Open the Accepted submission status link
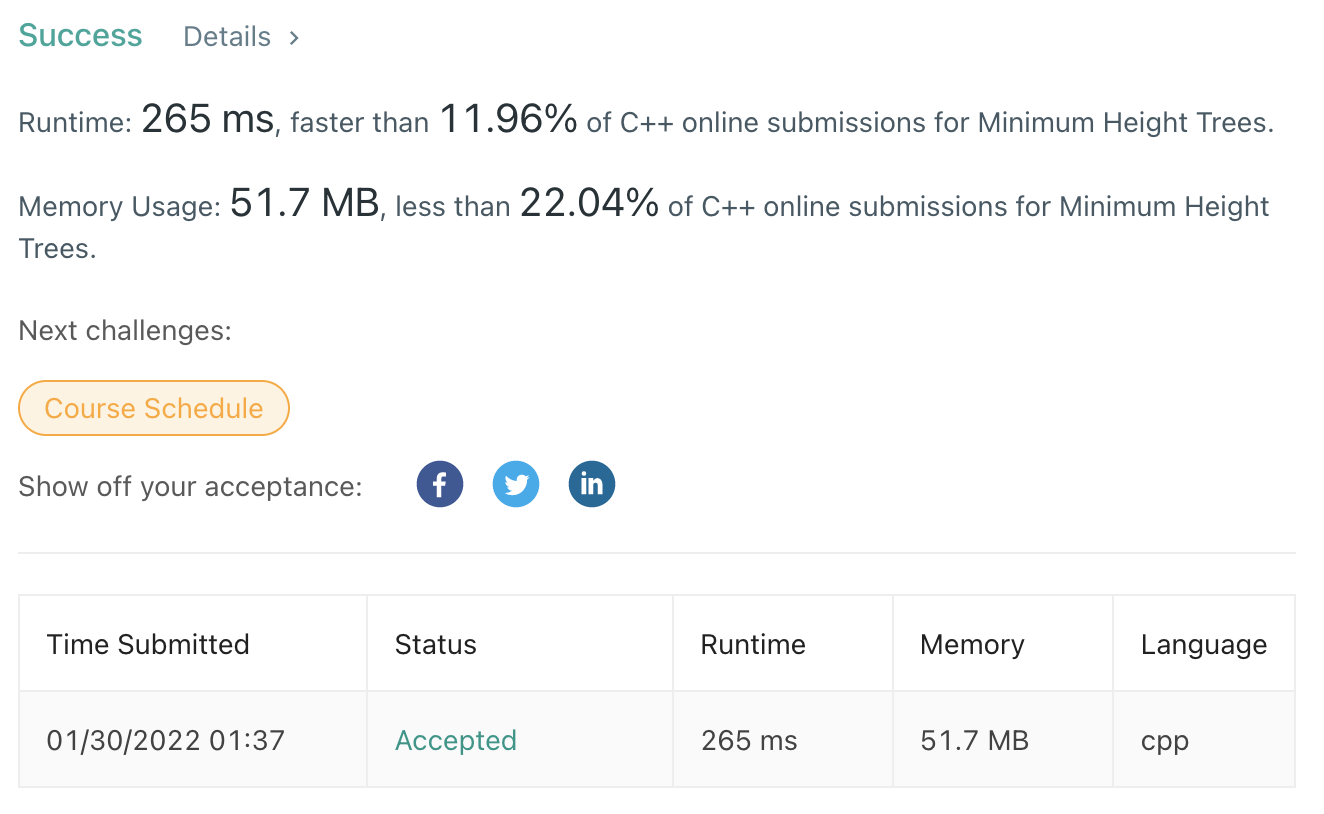 tap(456, 740)
